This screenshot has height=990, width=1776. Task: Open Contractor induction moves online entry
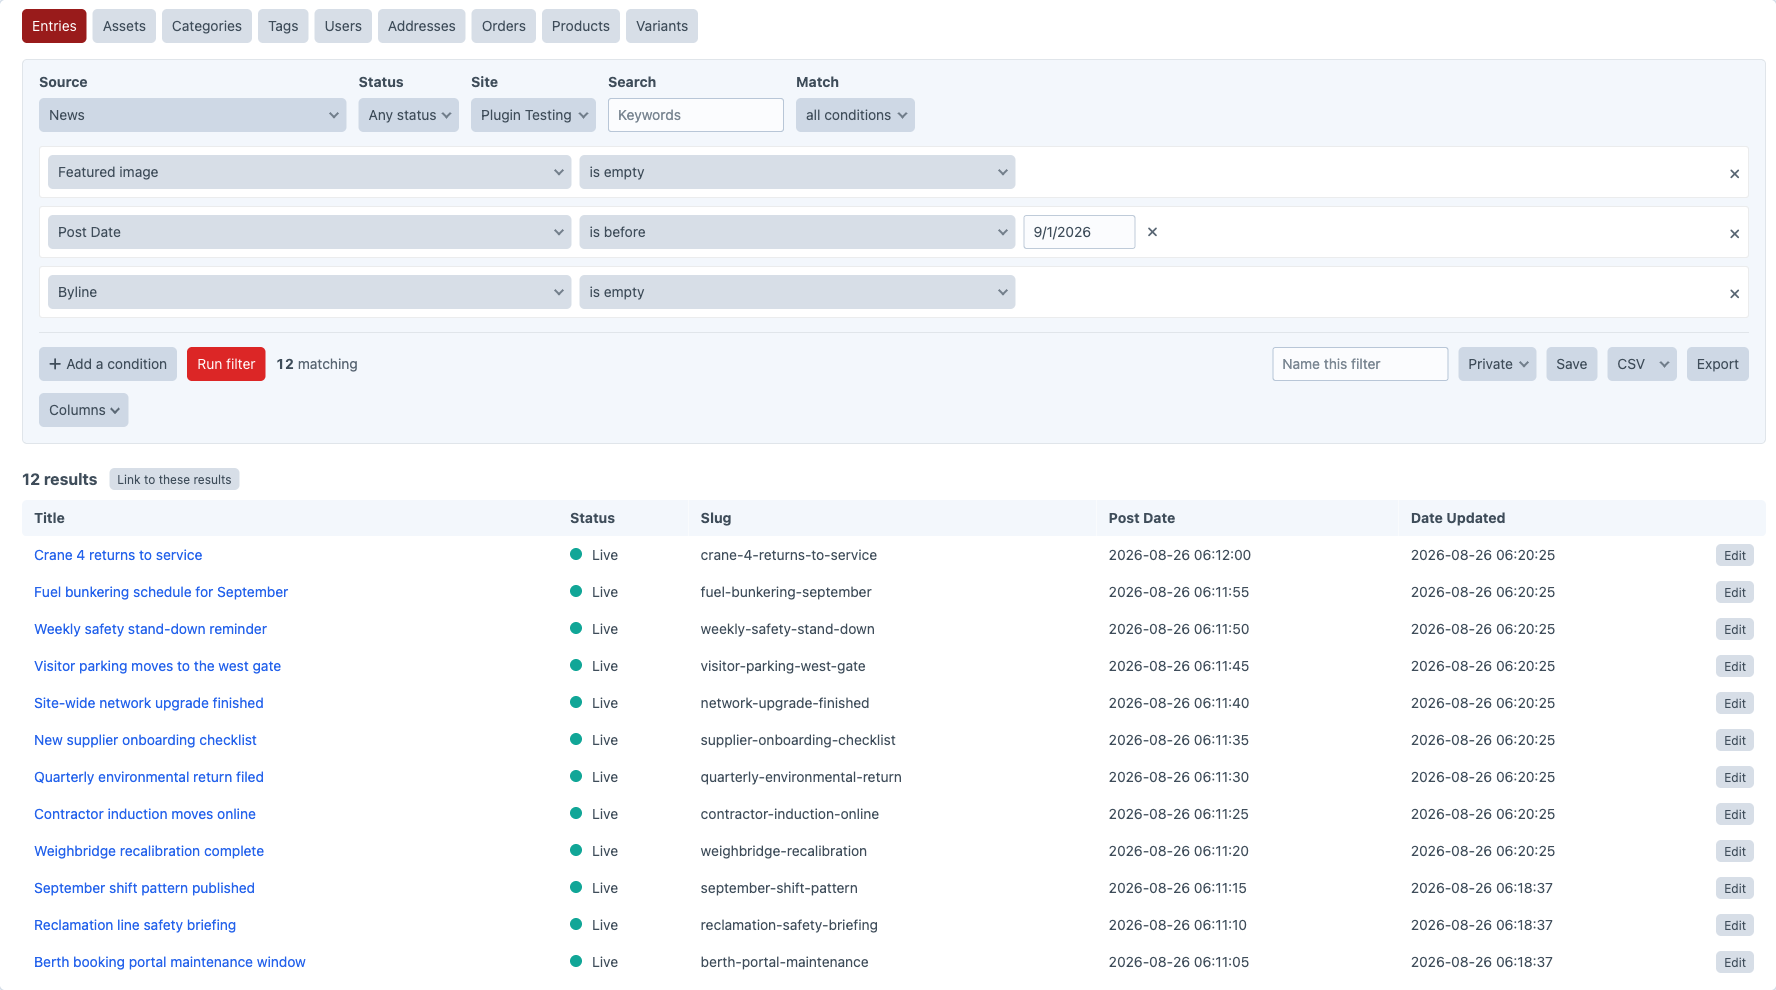click(x=145, y=814)
